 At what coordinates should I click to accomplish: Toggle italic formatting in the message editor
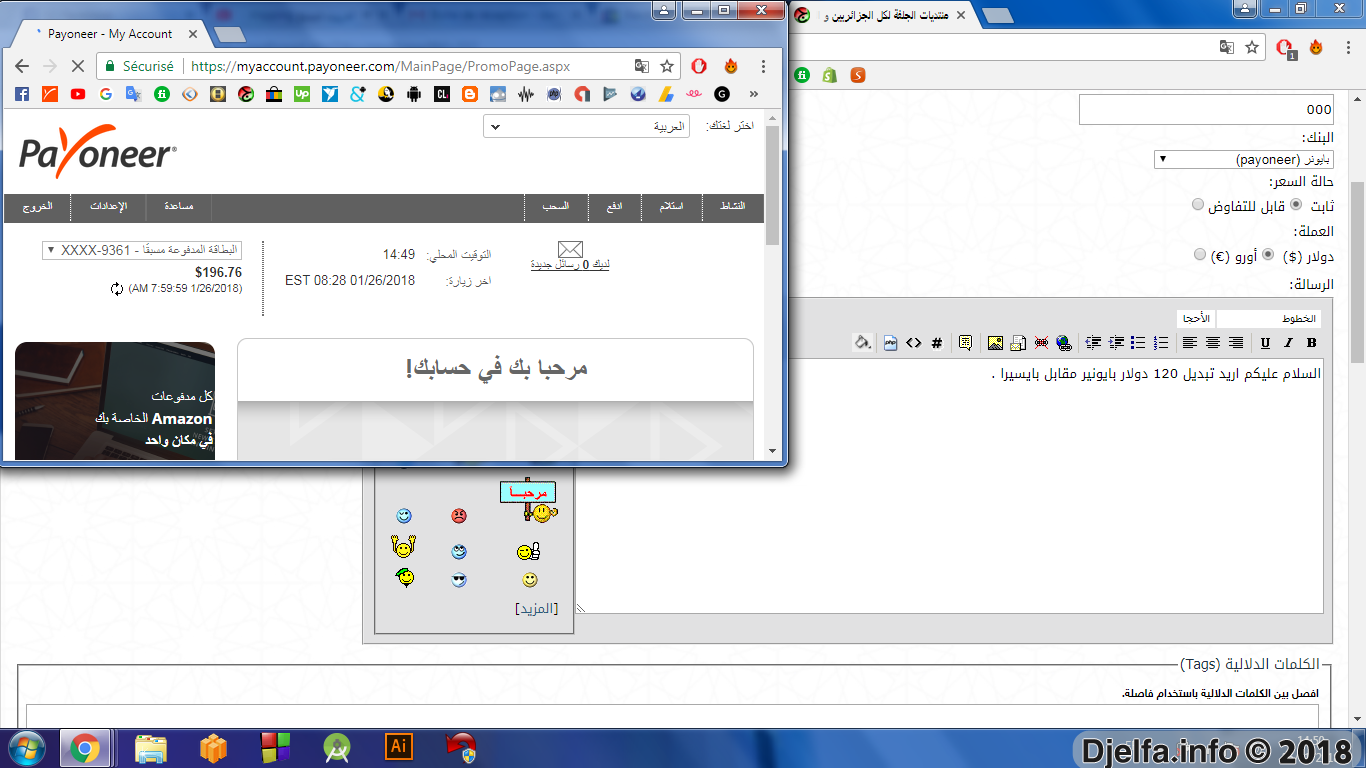click(1288, 343)
